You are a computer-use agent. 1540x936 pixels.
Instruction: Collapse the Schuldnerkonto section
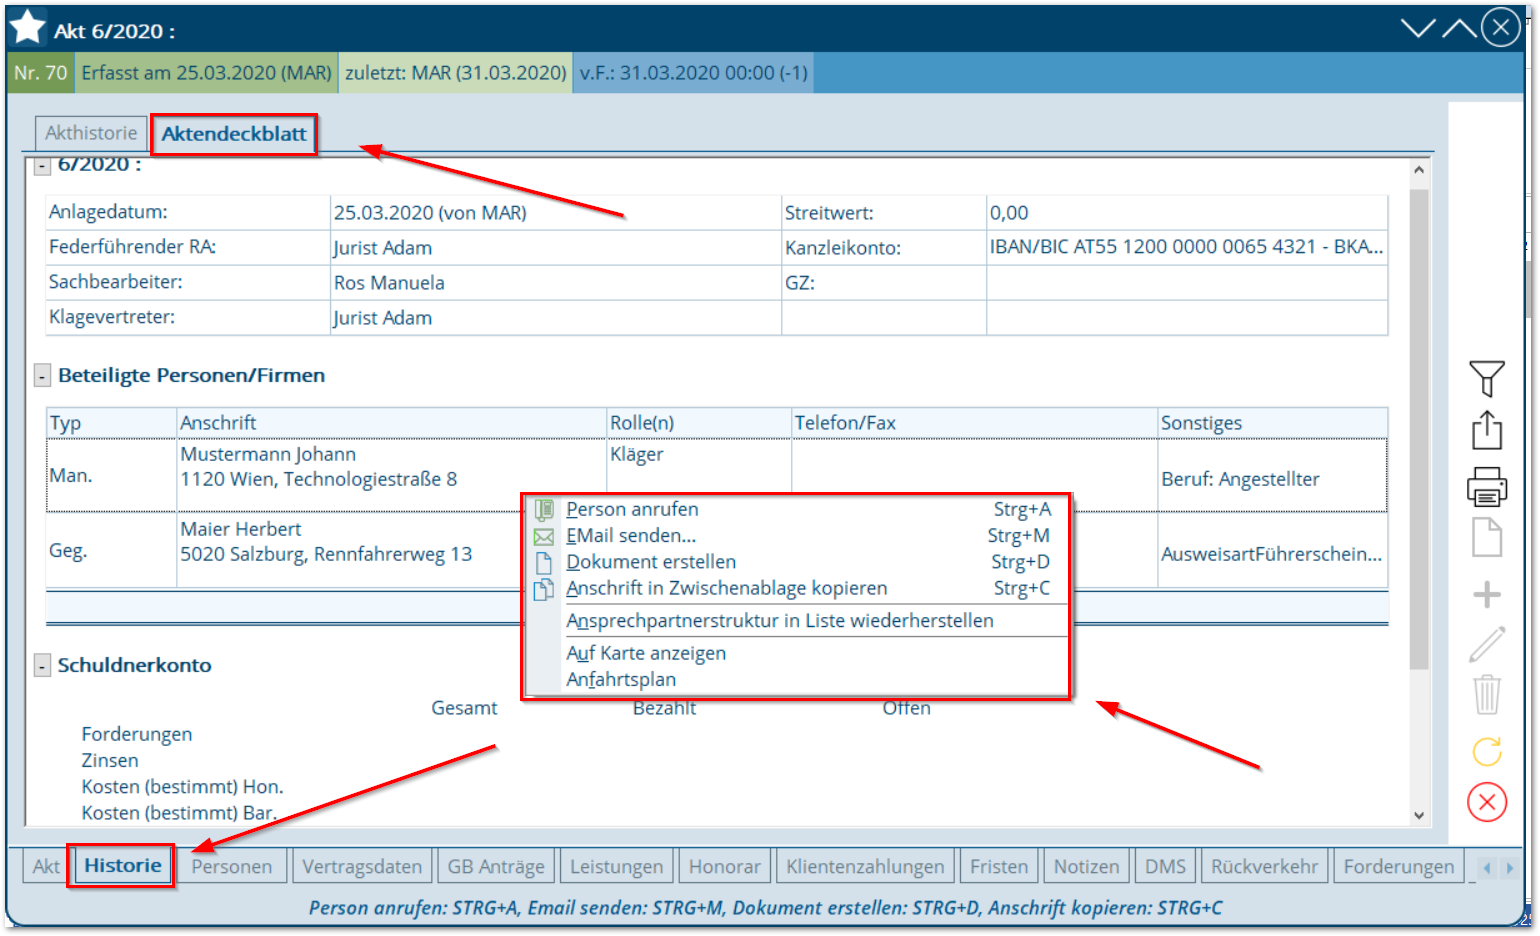42,666
